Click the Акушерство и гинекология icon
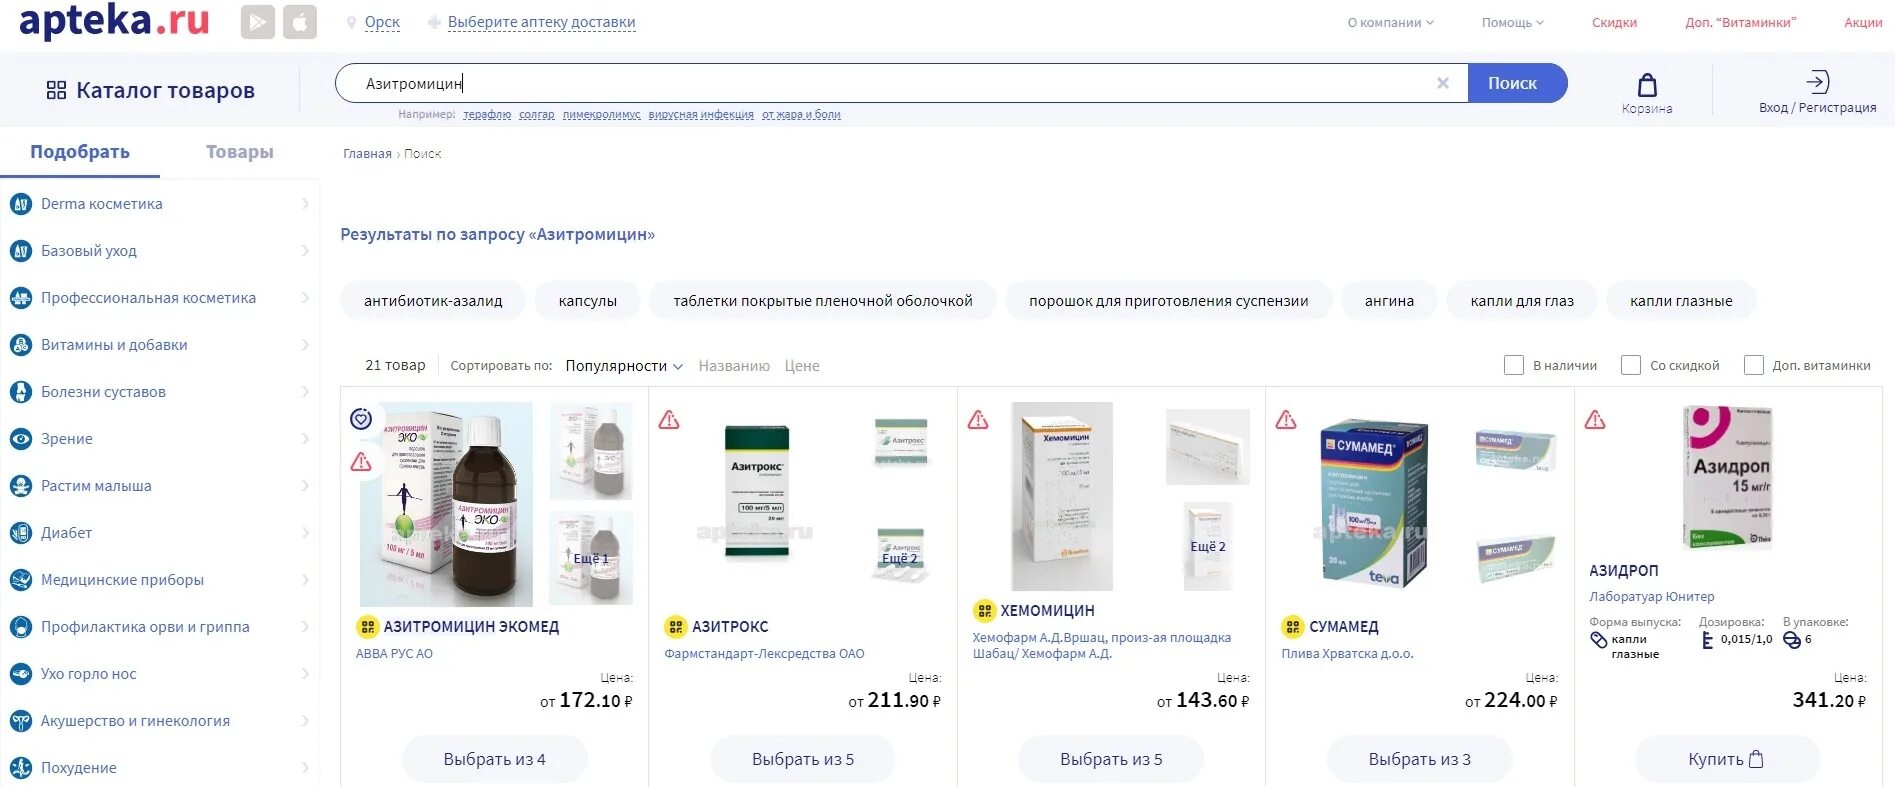The height and width of the screenshot is (787, 1895). 21,721
